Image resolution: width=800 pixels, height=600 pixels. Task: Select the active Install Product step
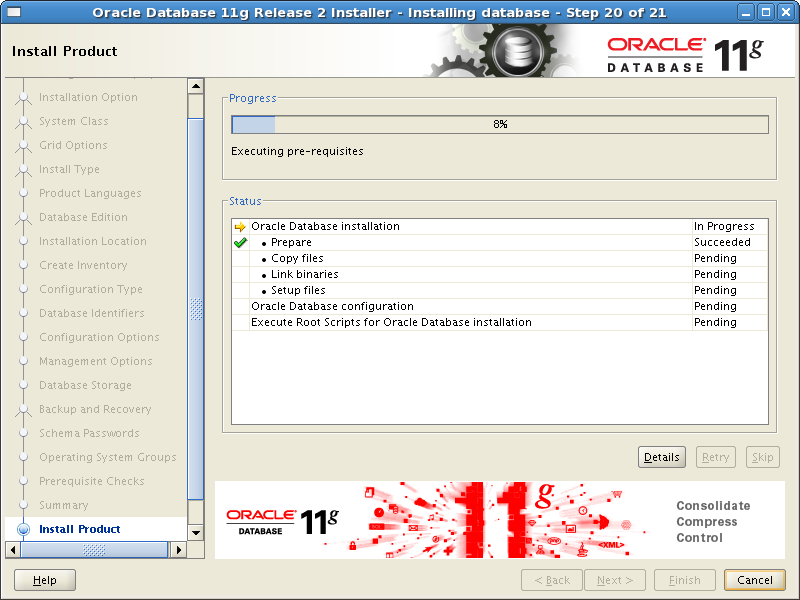click(80, 529)
